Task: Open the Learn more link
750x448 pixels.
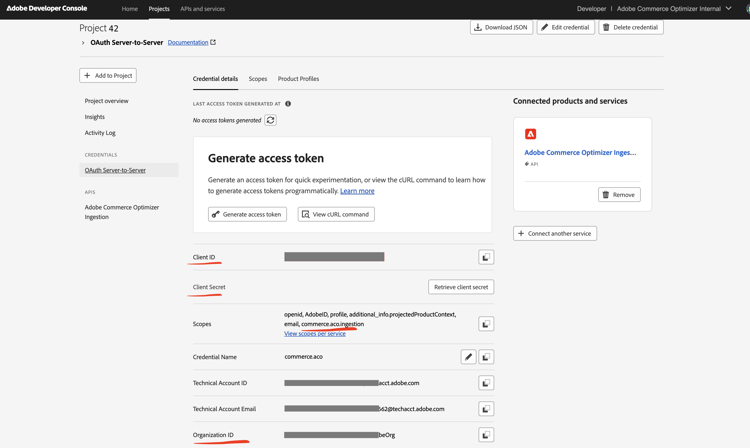Action: click(x=357, y=191)
